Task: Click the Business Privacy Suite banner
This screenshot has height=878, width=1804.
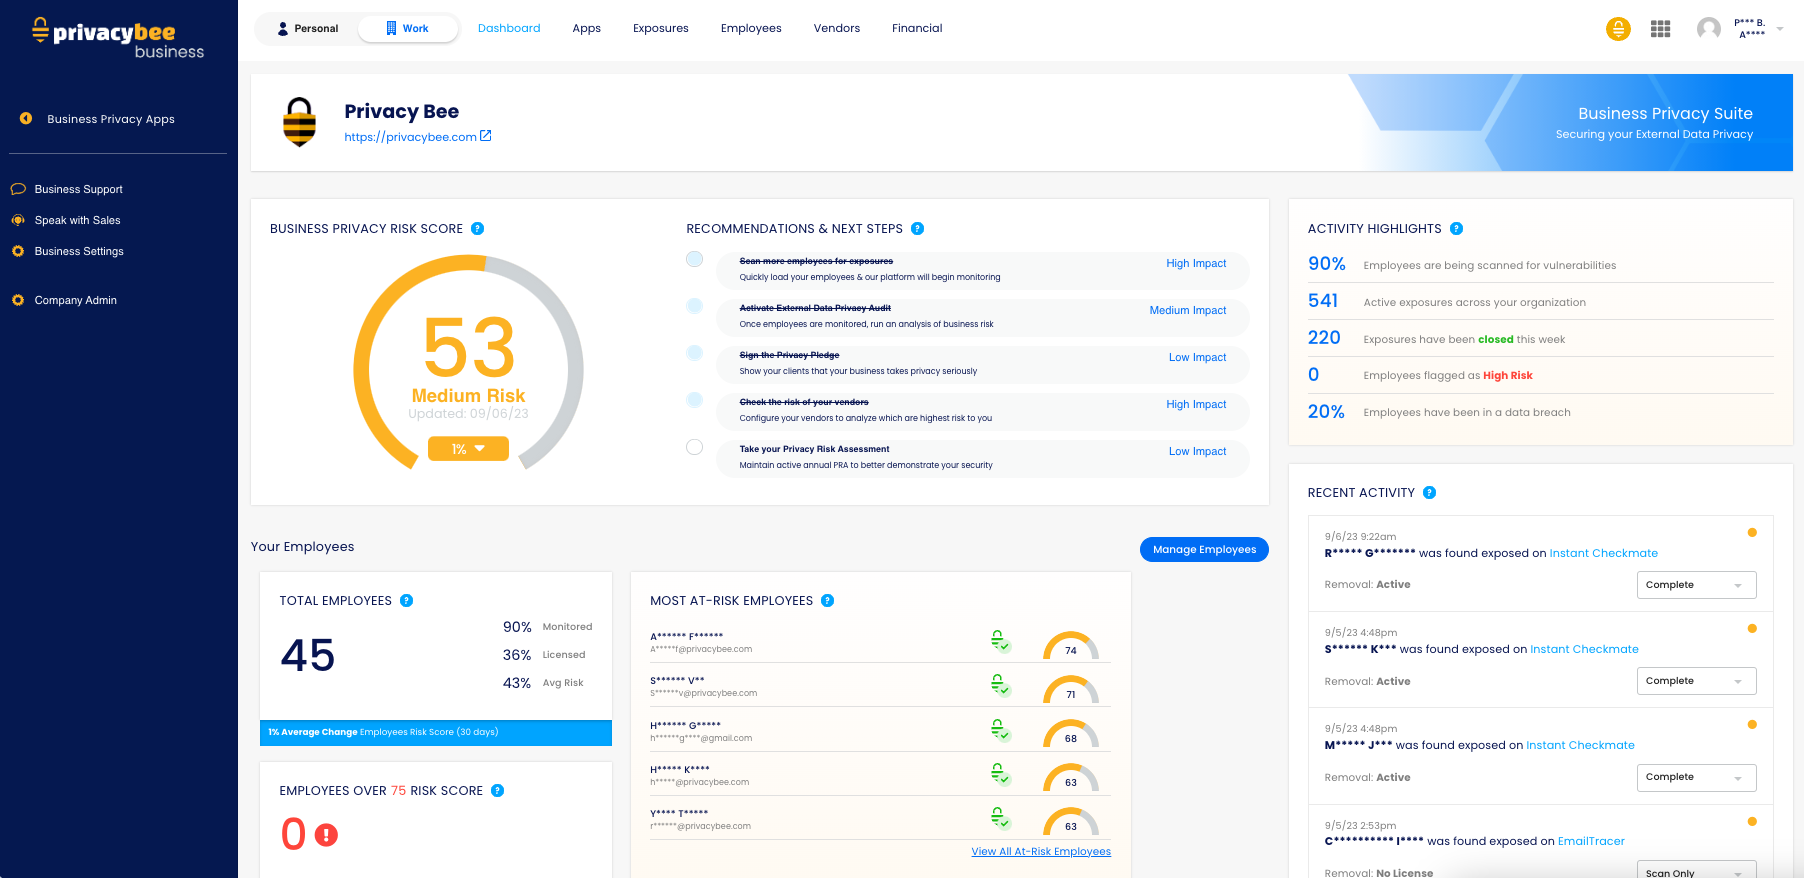Action: coord(1570,123)
